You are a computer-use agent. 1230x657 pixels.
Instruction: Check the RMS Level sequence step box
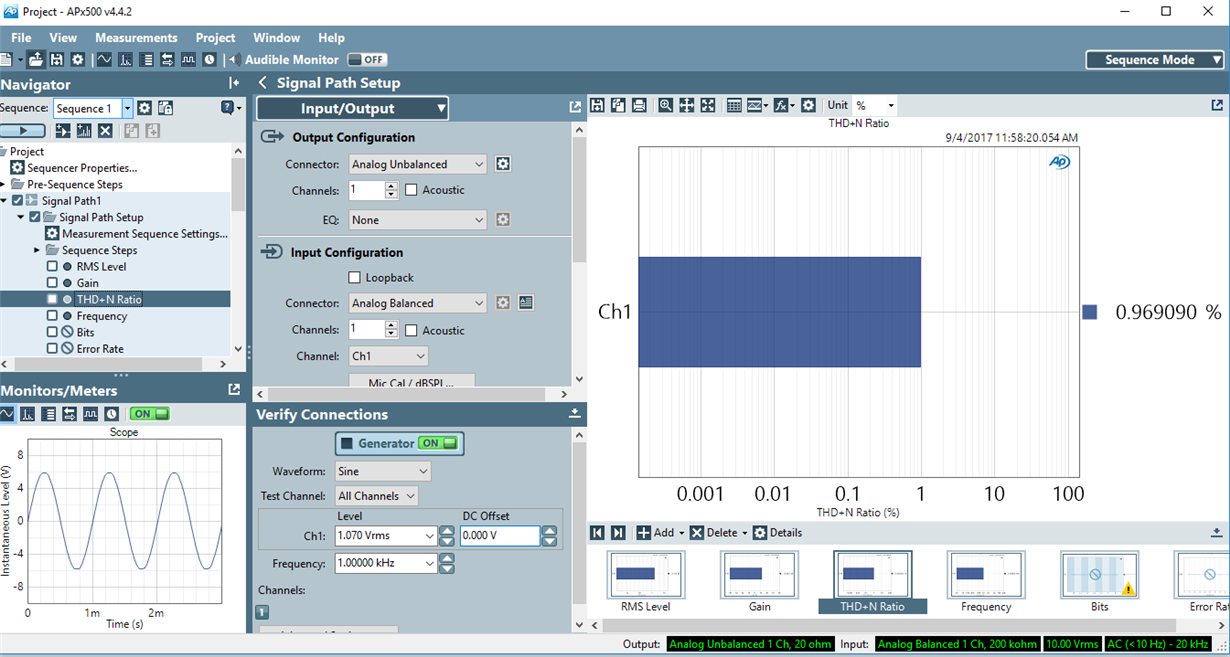(53, 267)
